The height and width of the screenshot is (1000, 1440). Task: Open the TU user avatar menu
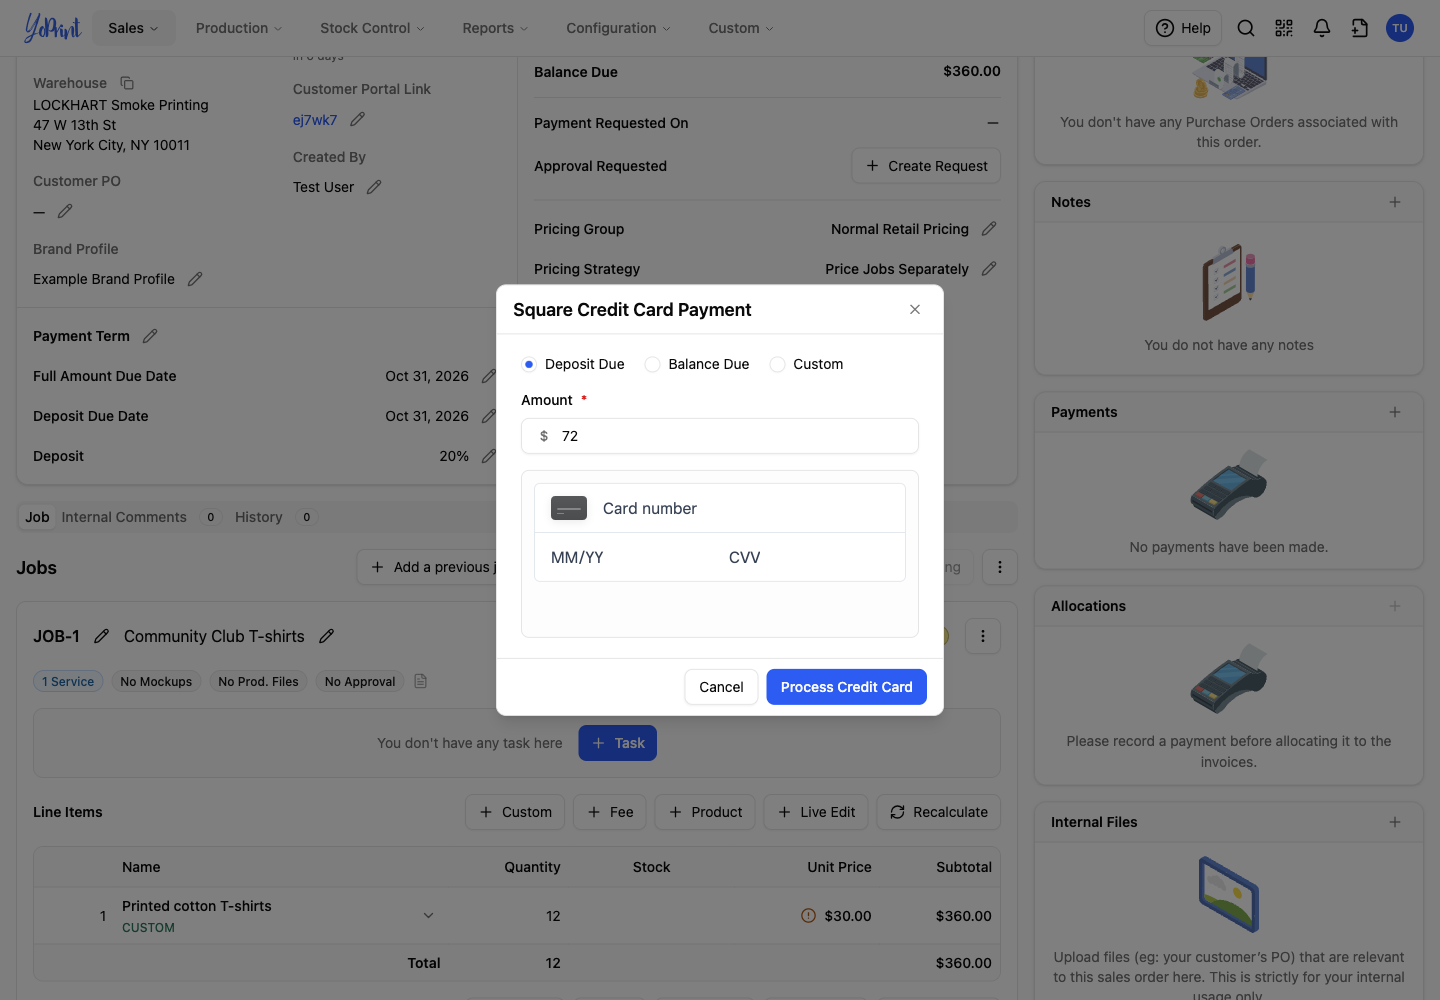point(1400,28)
